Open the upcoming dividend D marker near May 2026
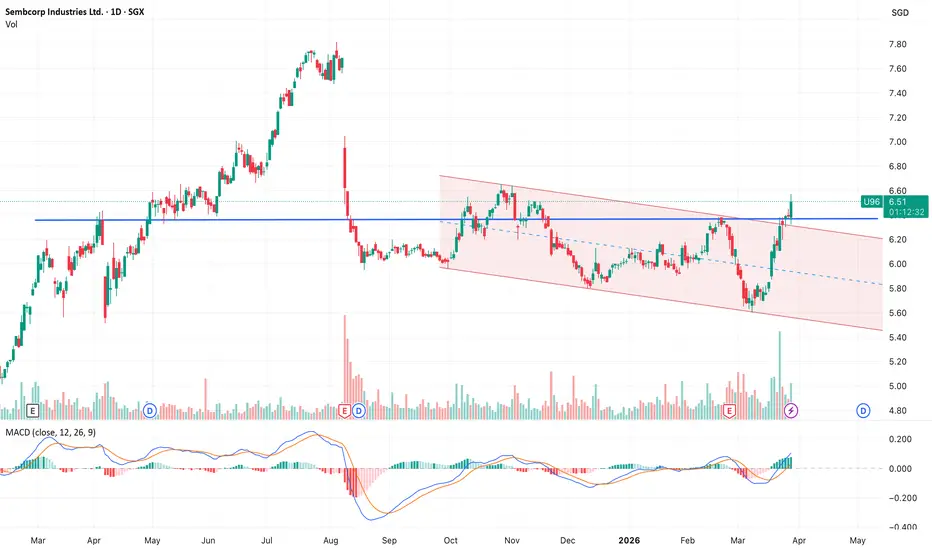Viewport: 932px width, 550px height. 863,410
